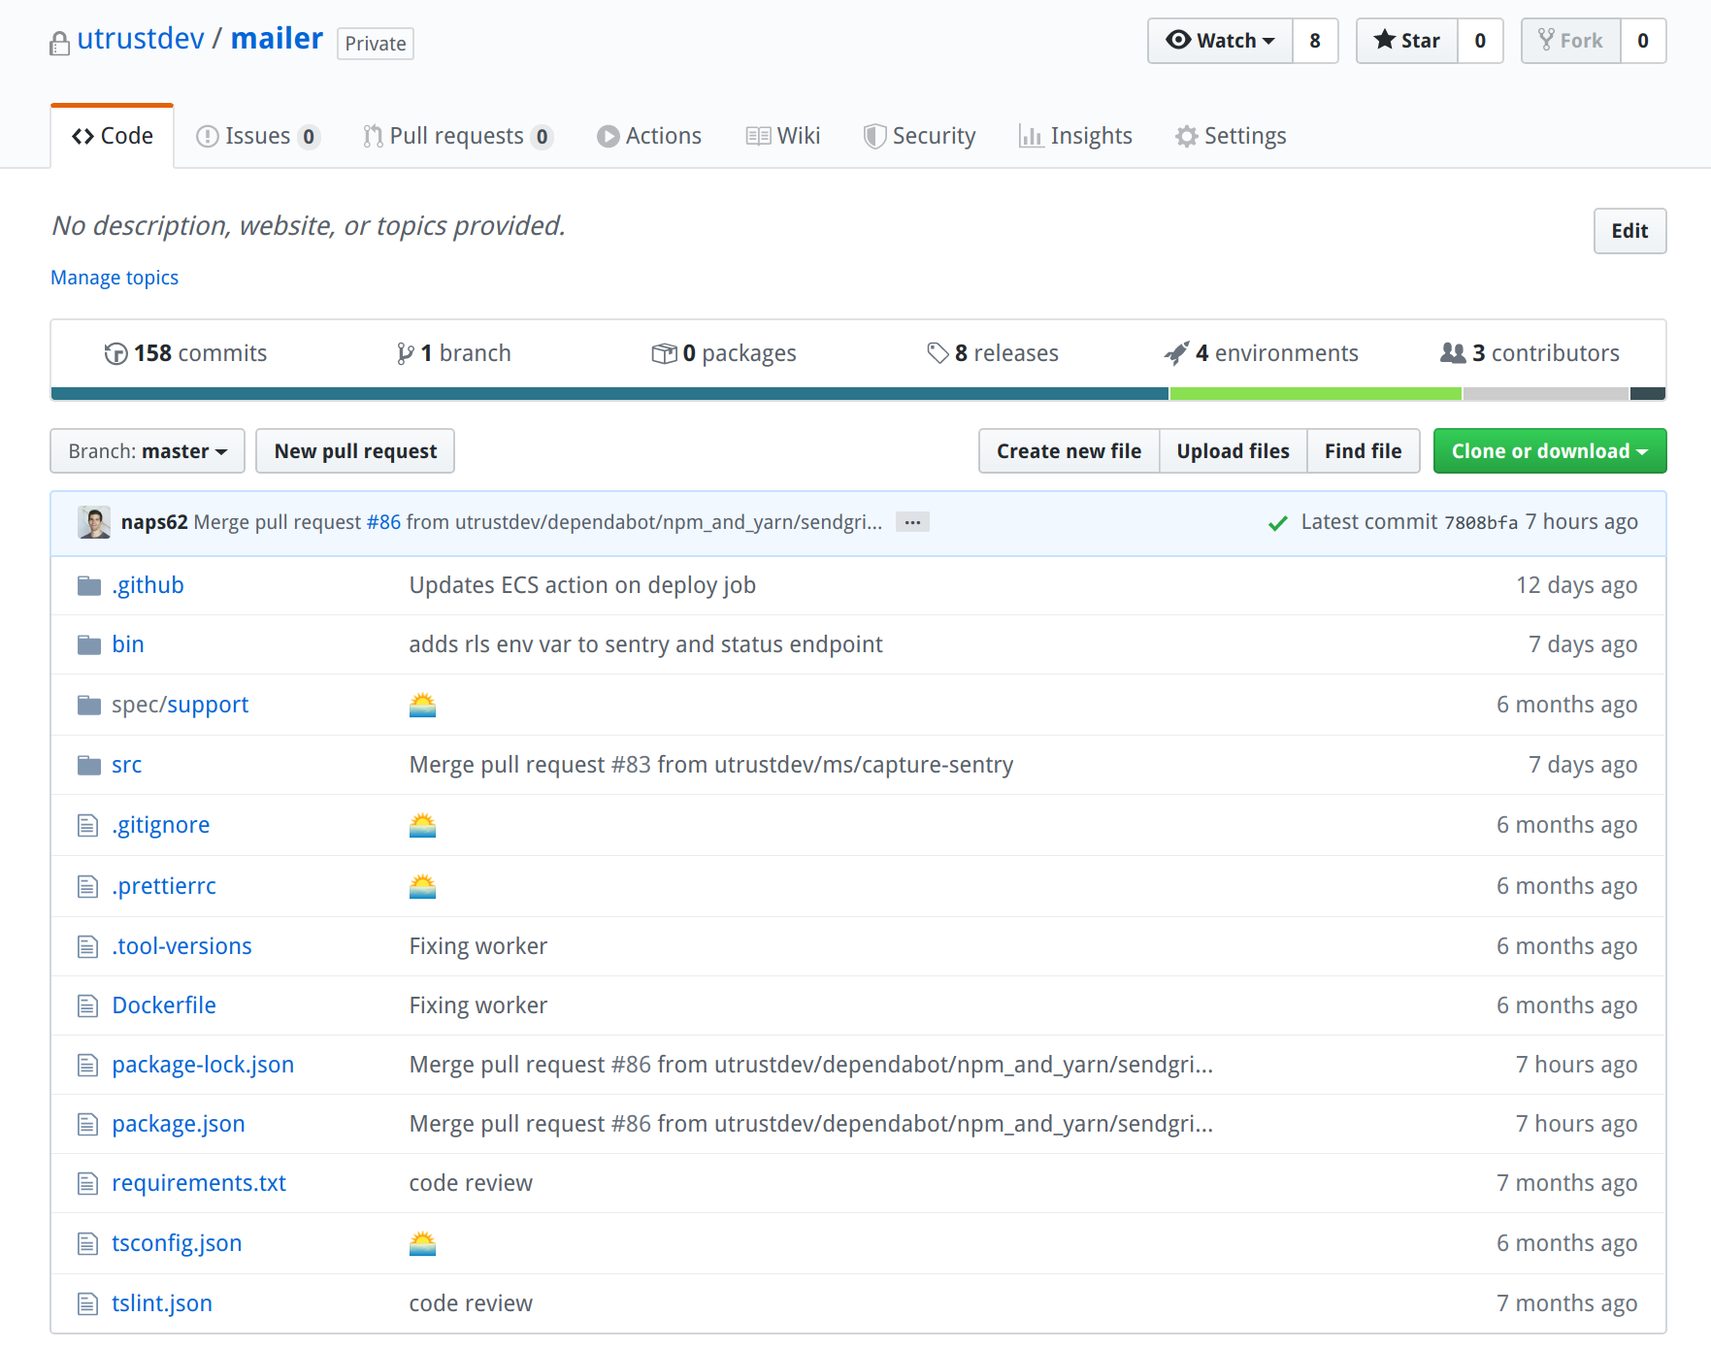The image size is (1711, 1350).
Task: Open commit 'Updates ECS action on deploy job'
Action: coord(582,585)
